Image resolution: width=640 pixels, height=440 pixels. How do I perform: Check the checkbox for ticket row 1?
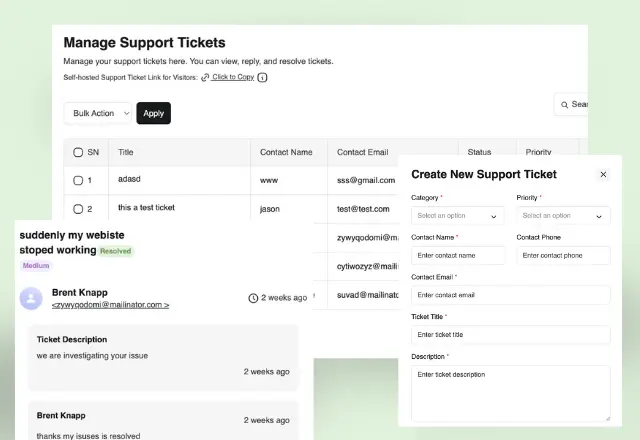[78, 180]
